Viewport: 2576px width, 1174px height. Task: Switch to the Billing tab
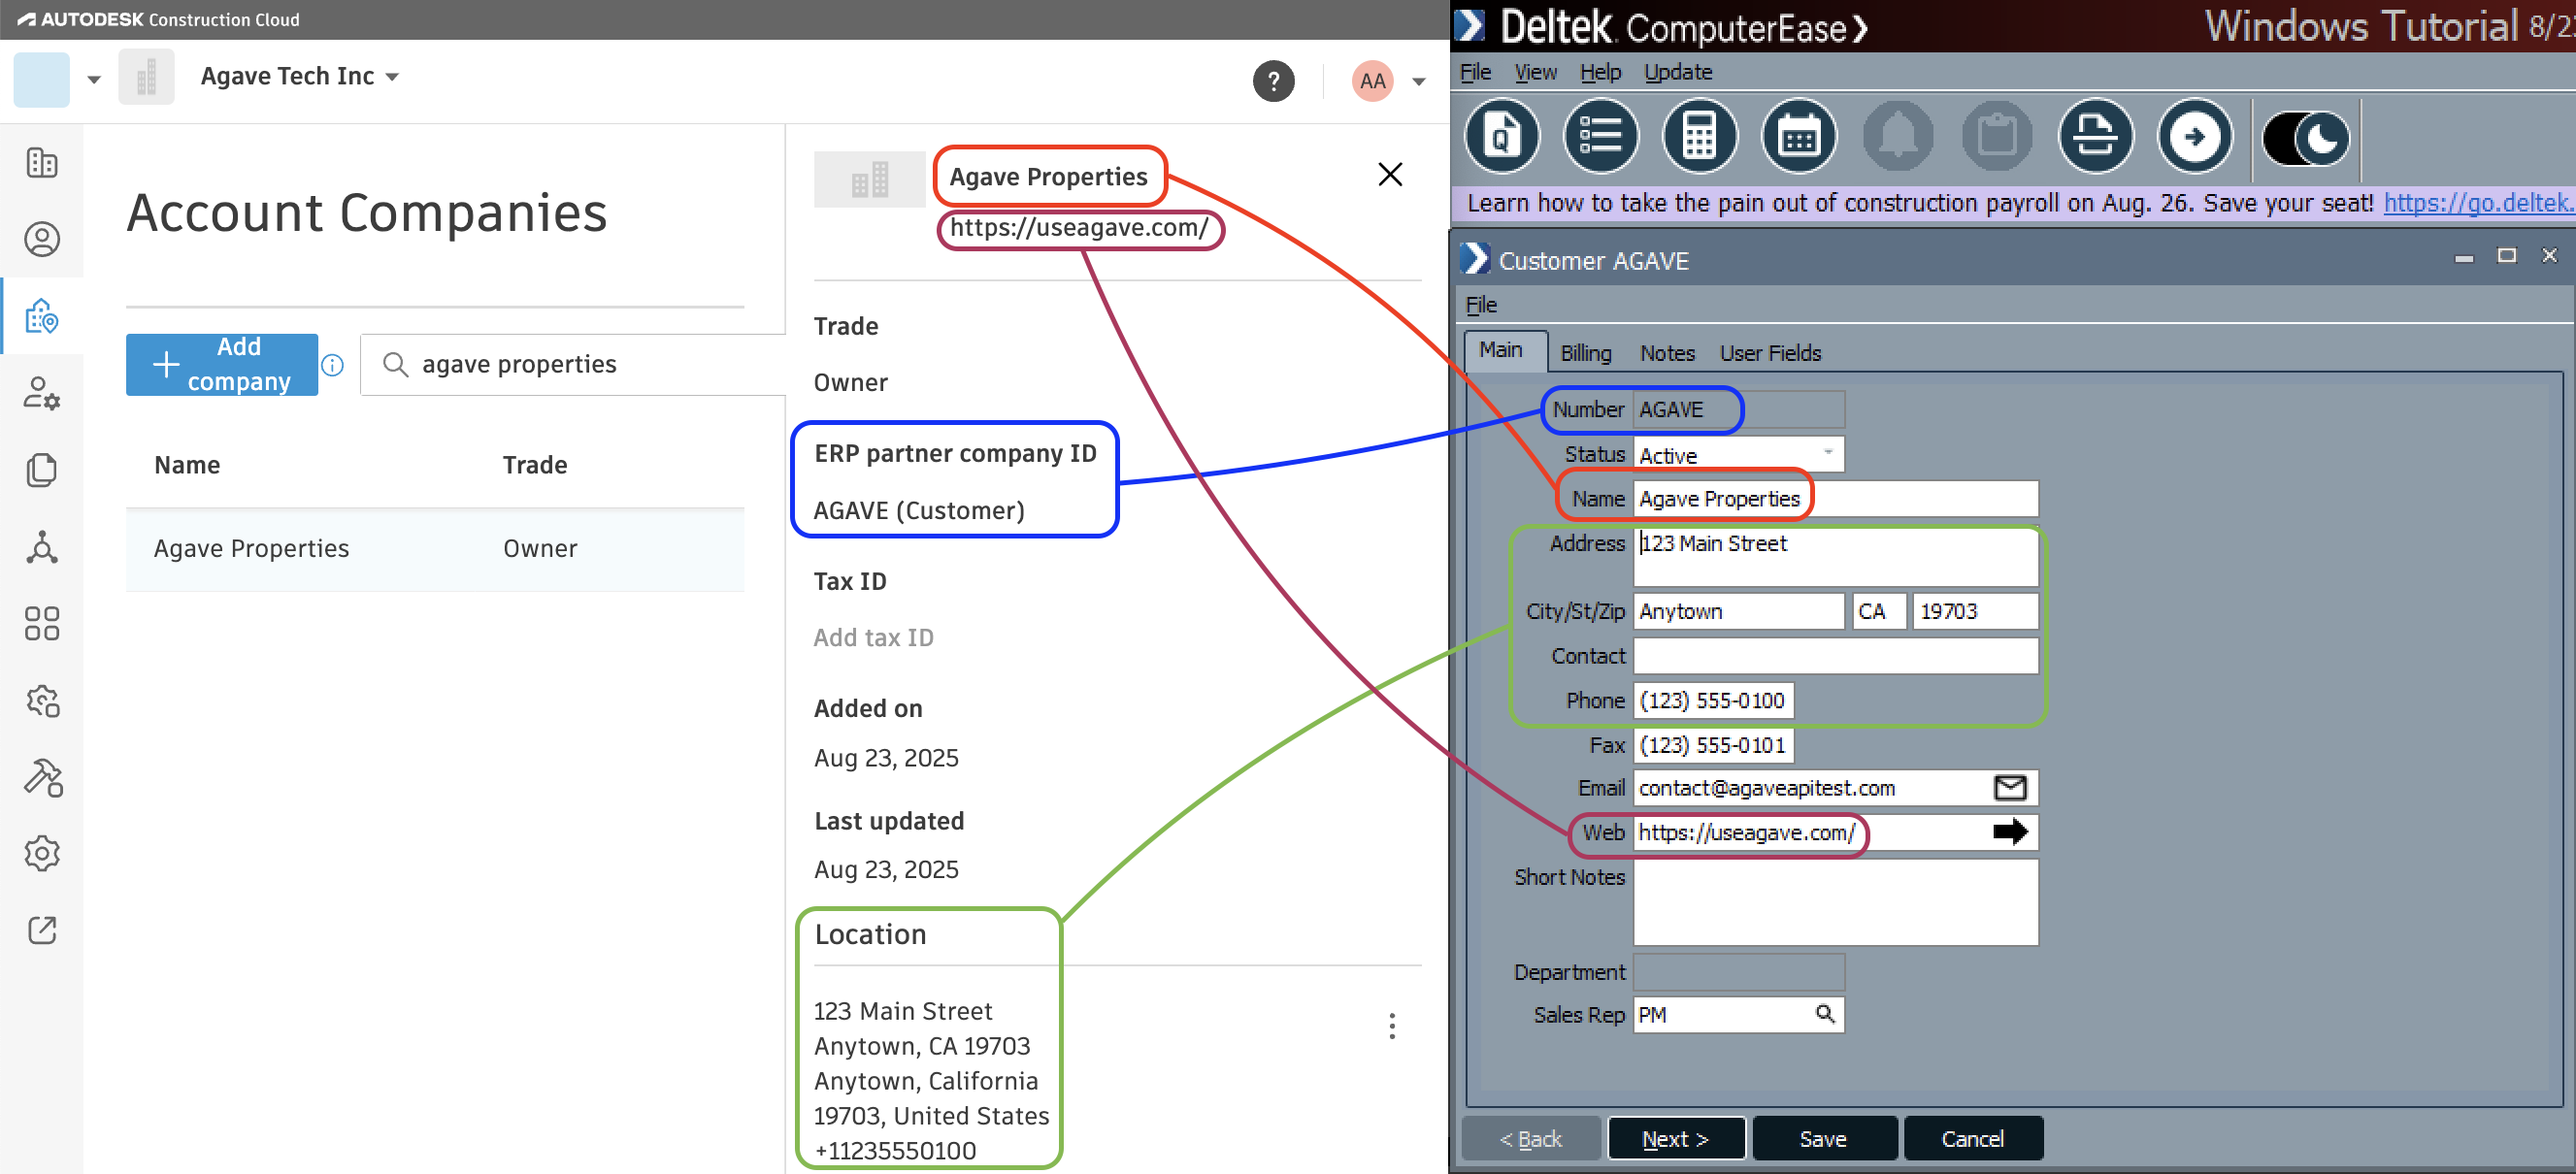point(1586,353)
